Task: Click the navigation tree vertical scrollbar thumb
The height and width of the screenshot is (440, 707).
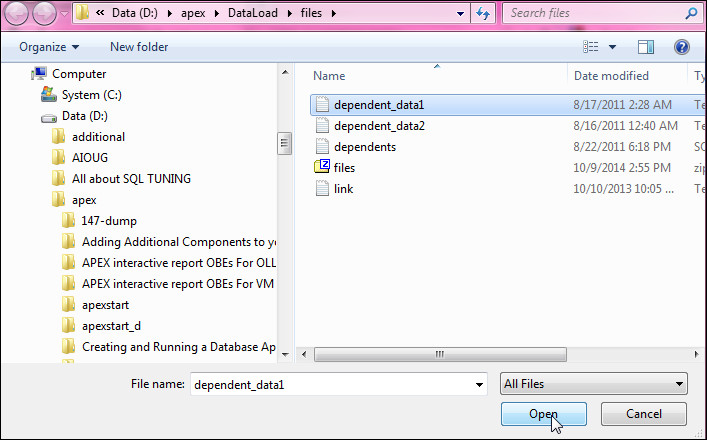Action: pos(285,143)
